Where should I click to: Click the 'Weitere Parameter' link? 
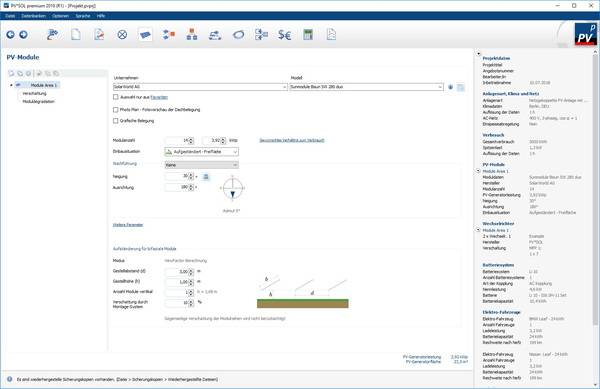pyautogui.click(x=128, y=225)
